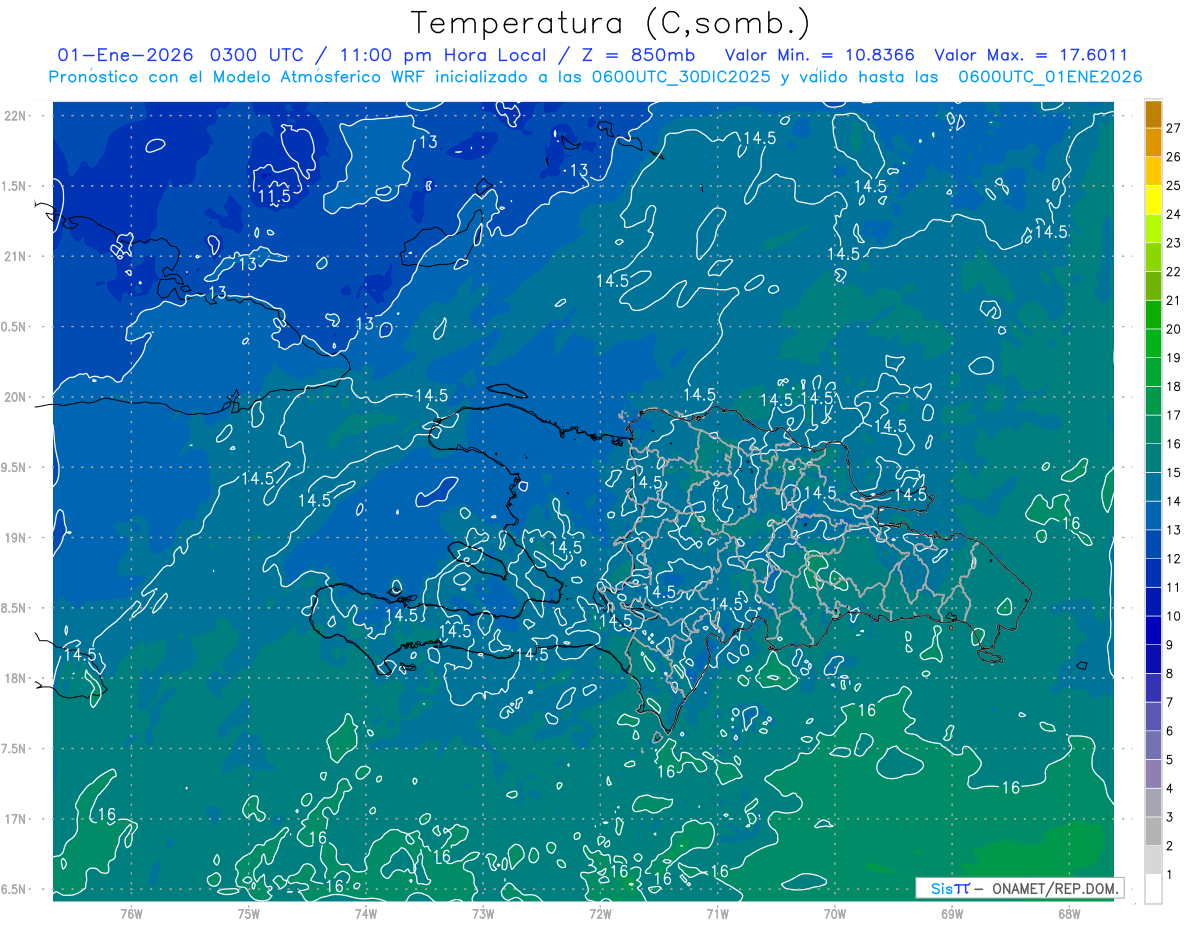This screenshot has height=927, width=1200.
Task: Click the legend value "4"
Action: 1170,789
